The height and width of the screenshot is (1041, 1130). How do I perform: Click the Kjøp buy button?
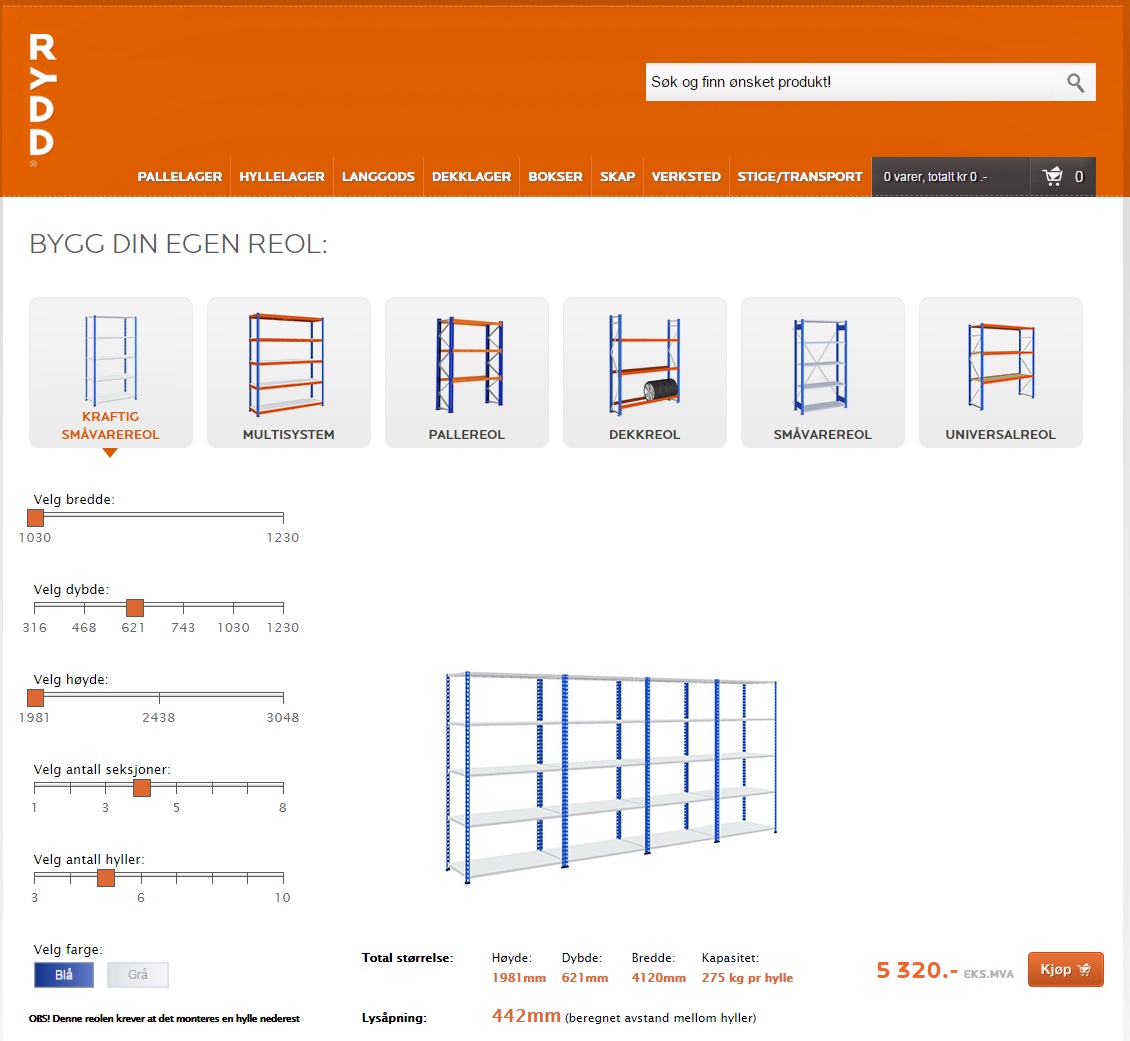click(1065, 970)
